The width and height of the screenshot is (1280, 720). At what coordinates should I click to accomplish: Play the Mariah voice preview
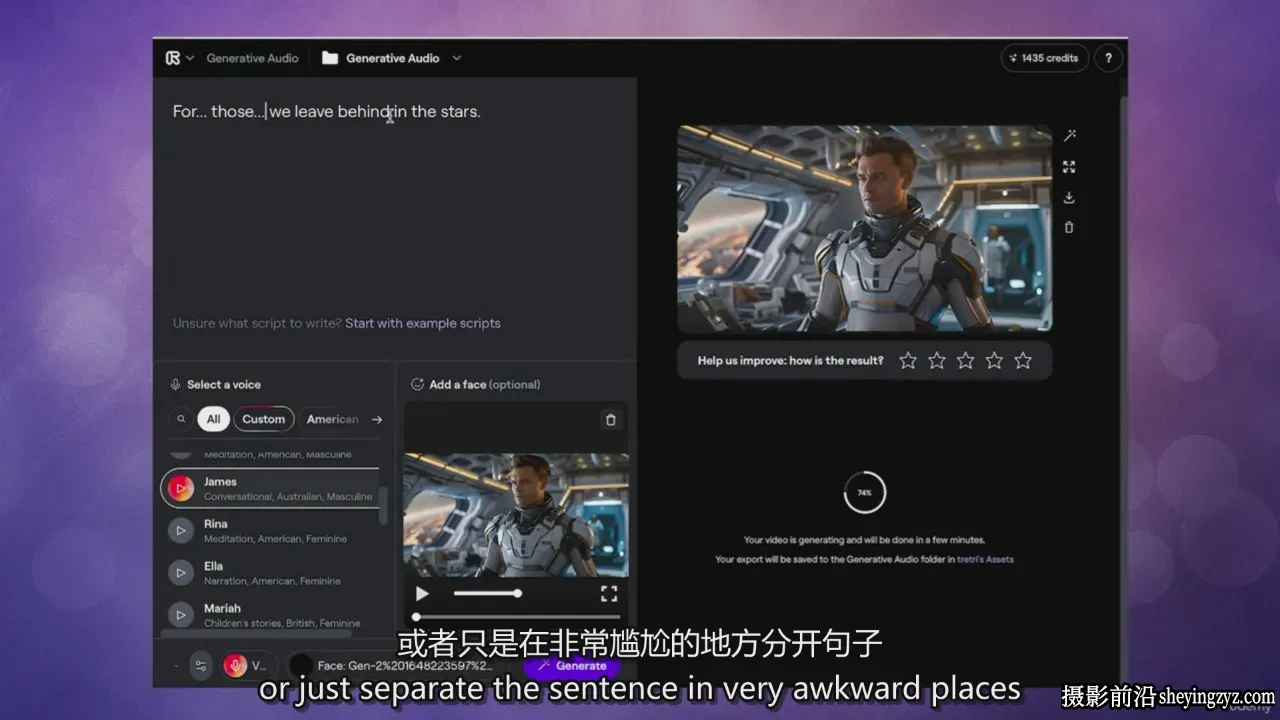(x=181, y=614)
